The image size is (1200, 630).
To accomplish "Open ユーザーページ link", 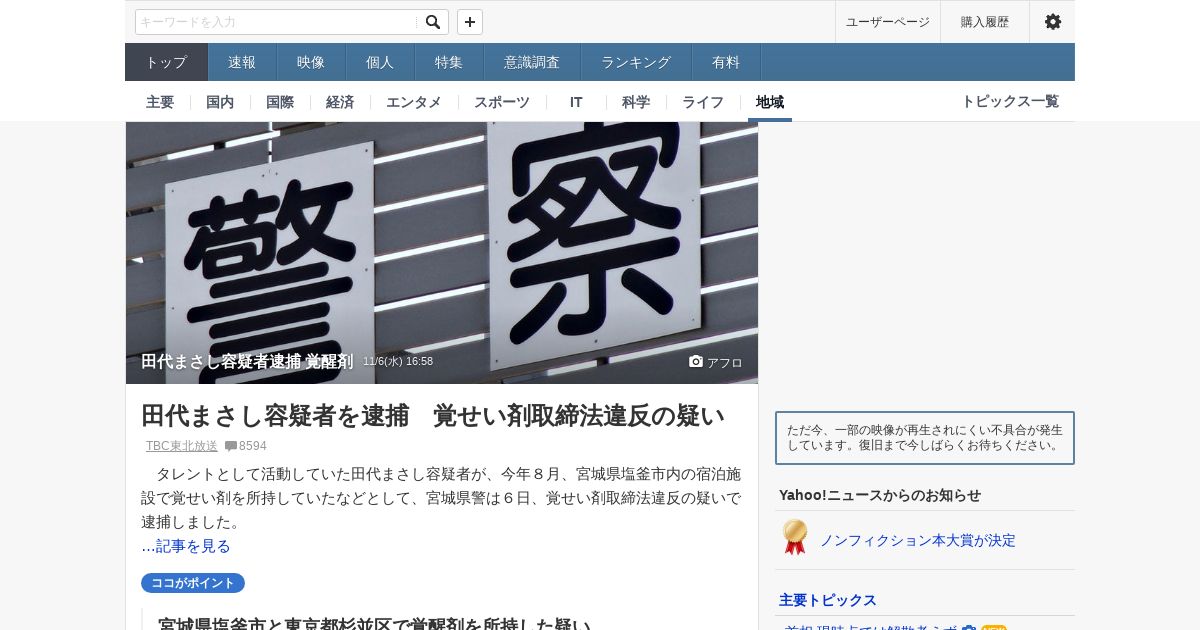I will tap(888, 22).
